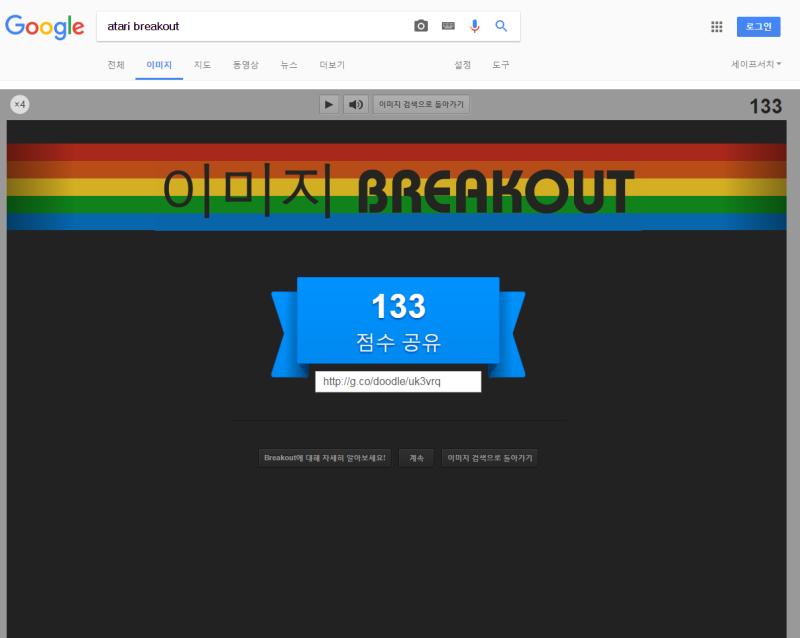Click top 이미지 검색으로 돌아가기 button
800x638 pixels.
tap(421, 105)
